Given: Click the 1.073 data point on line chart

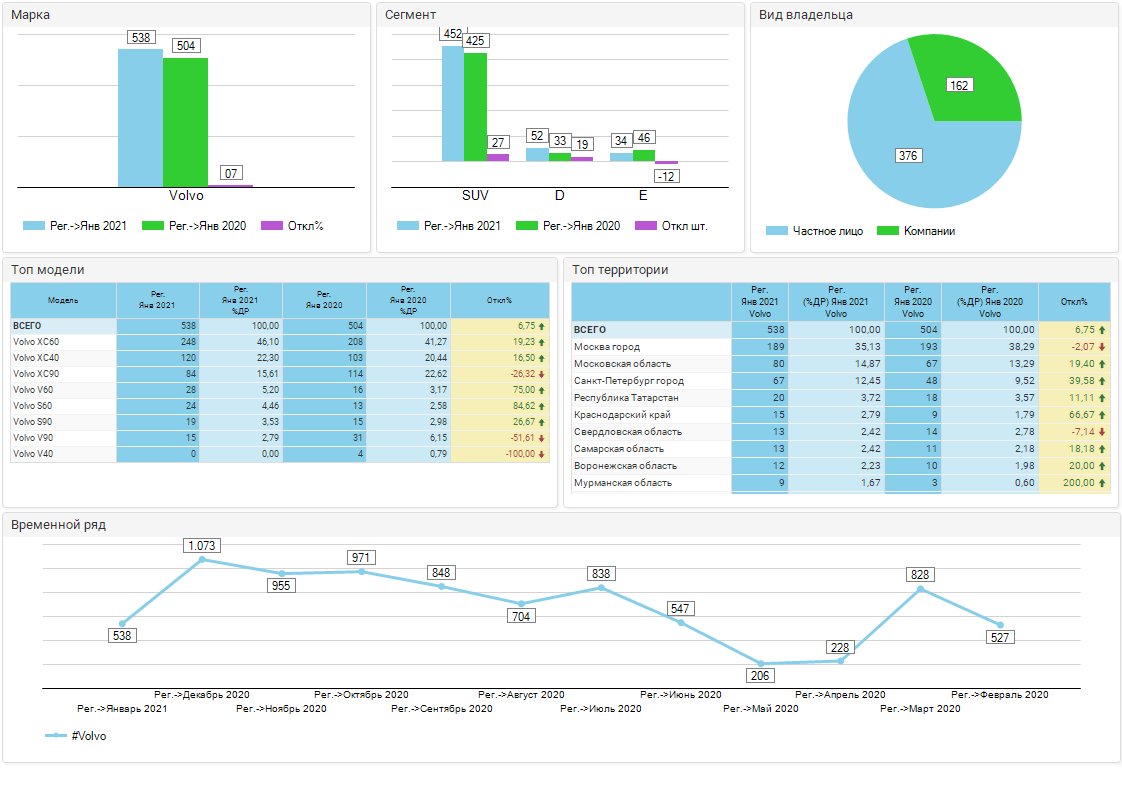Looking at the screenshot, I should tap(202, 560).
